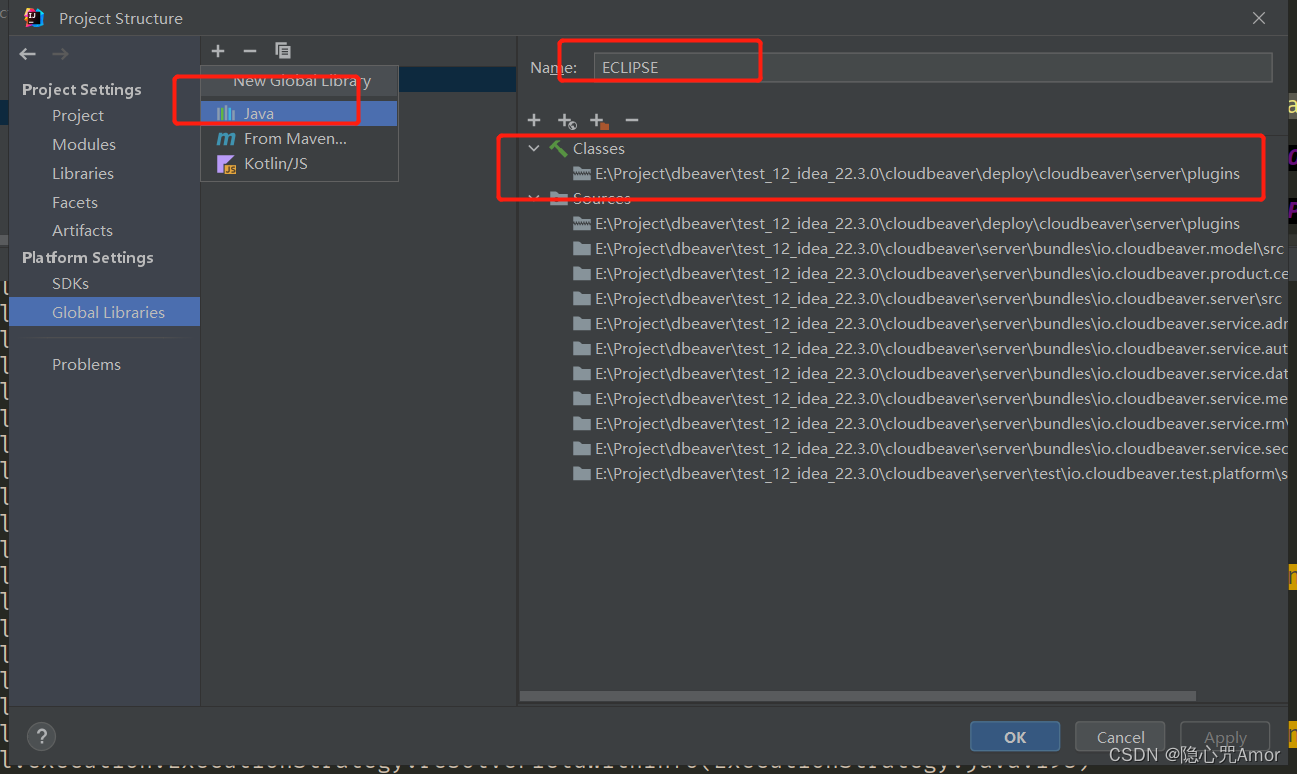Click the add root plus icon
Image resolution: width=1297 pixels, height=774 pixels.
[x=534, y=120]
